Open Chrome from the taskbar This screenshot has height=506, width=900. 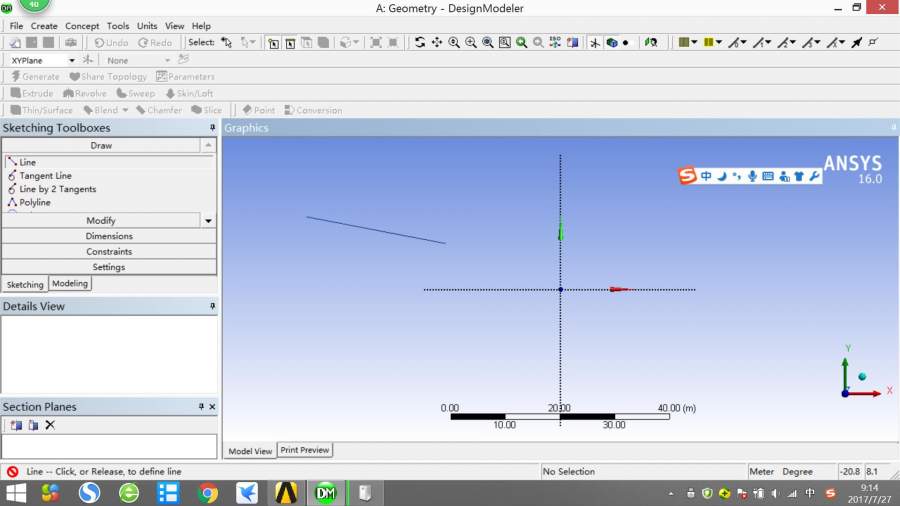point(208,493)
